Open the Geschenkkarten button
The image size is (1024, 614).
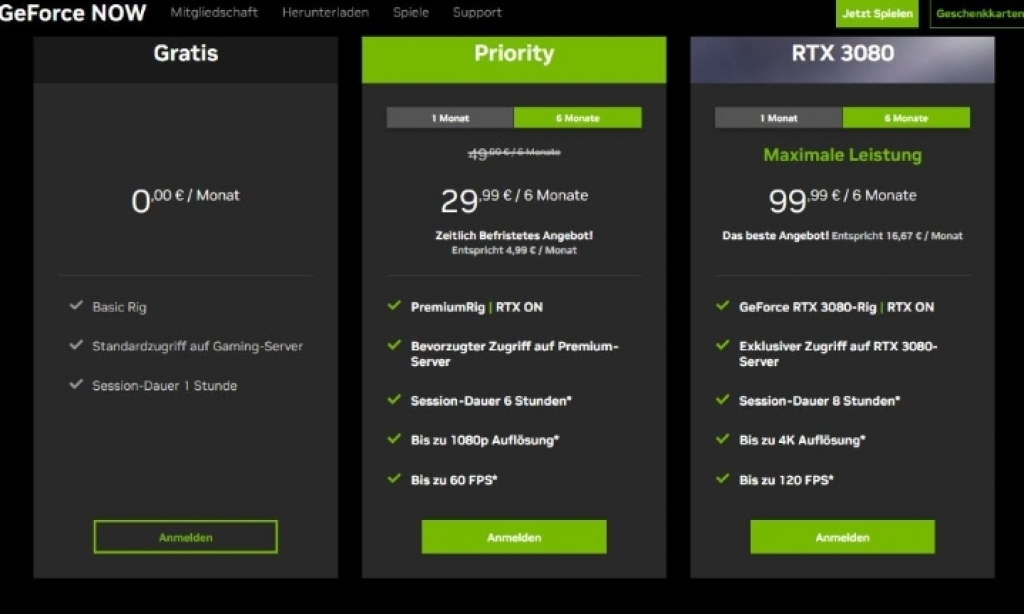click(978, 14)
